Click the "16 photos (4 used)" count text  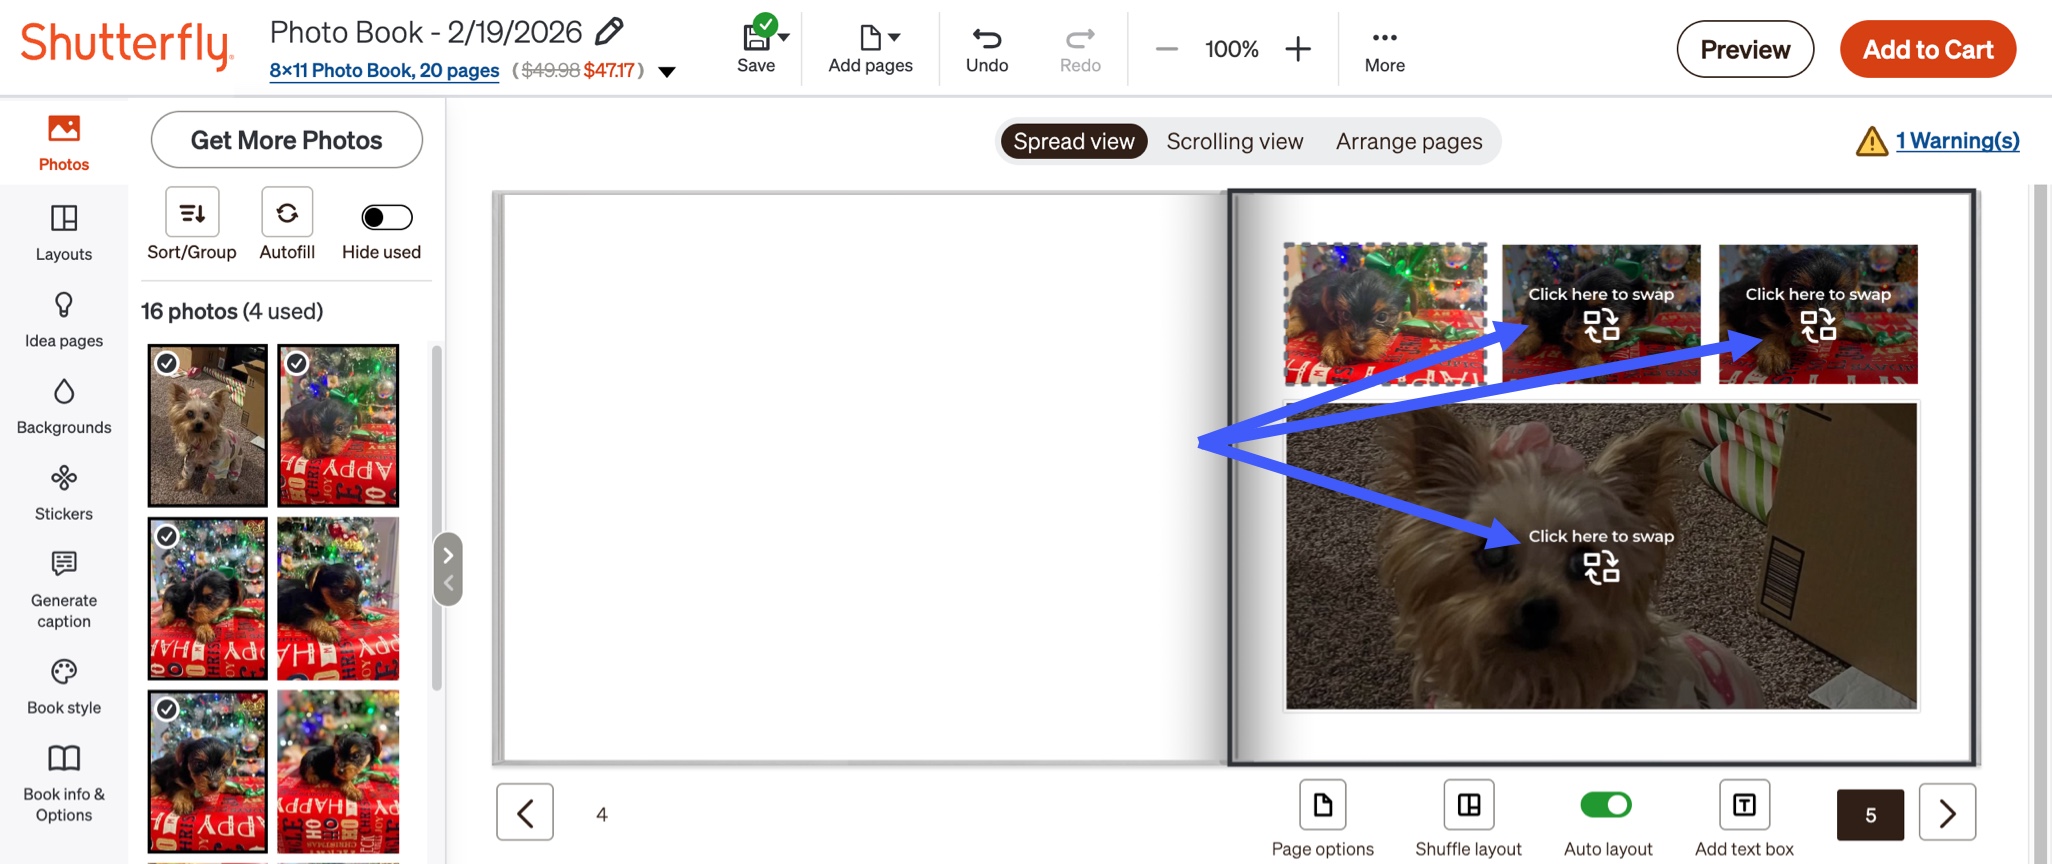232,311
